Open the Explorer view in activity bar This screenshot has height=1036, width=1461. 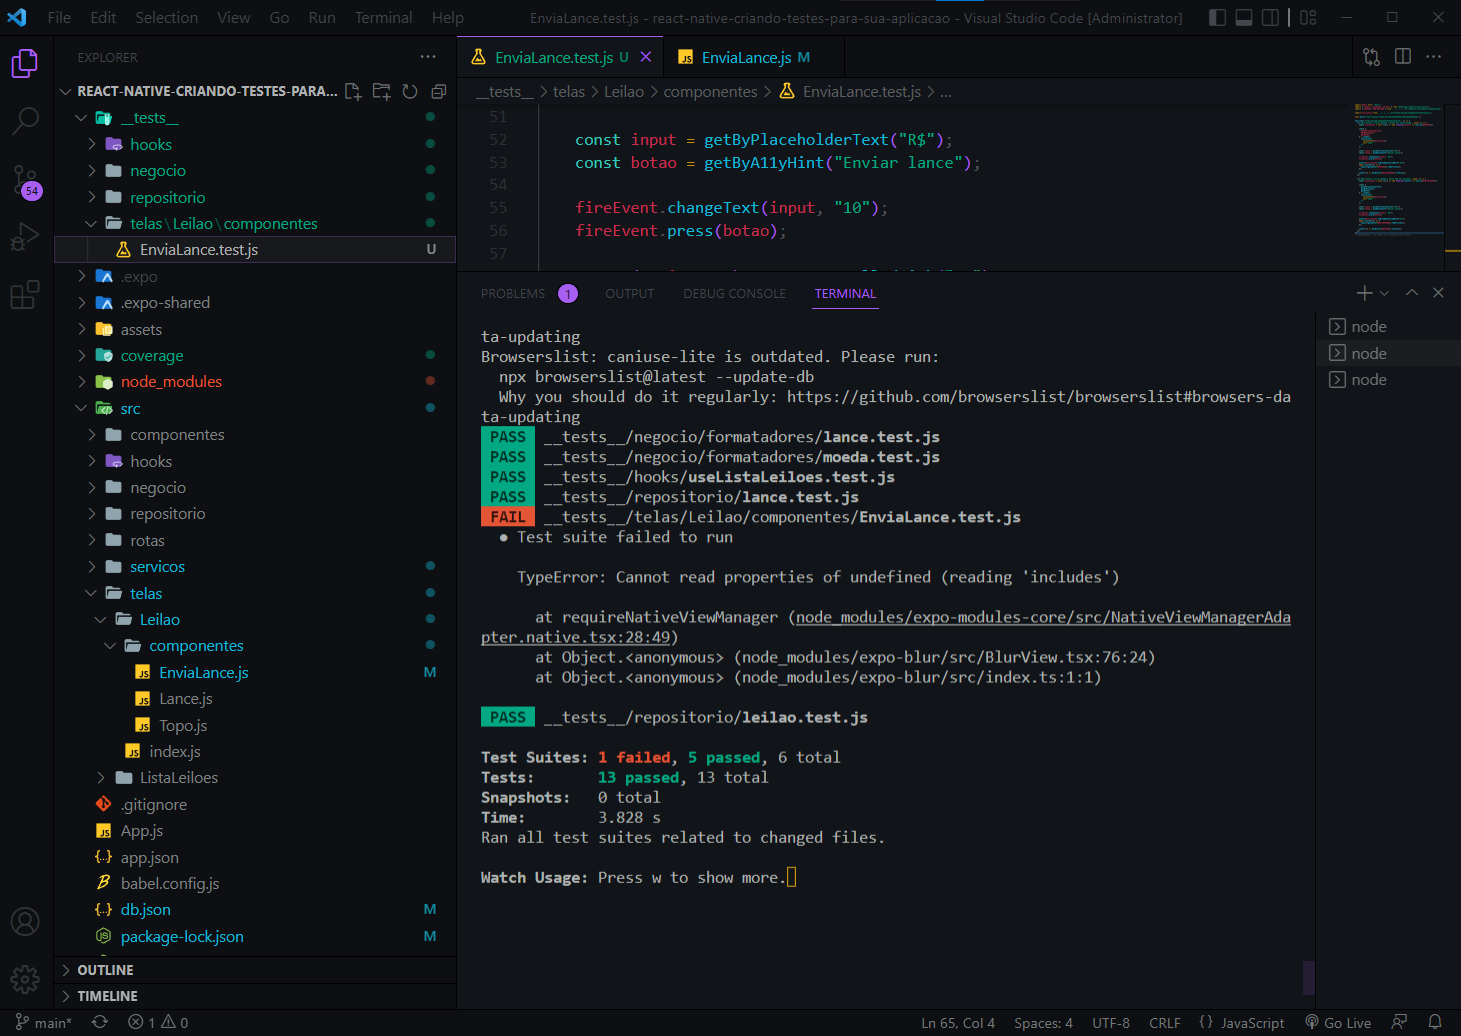coord(25,64)
